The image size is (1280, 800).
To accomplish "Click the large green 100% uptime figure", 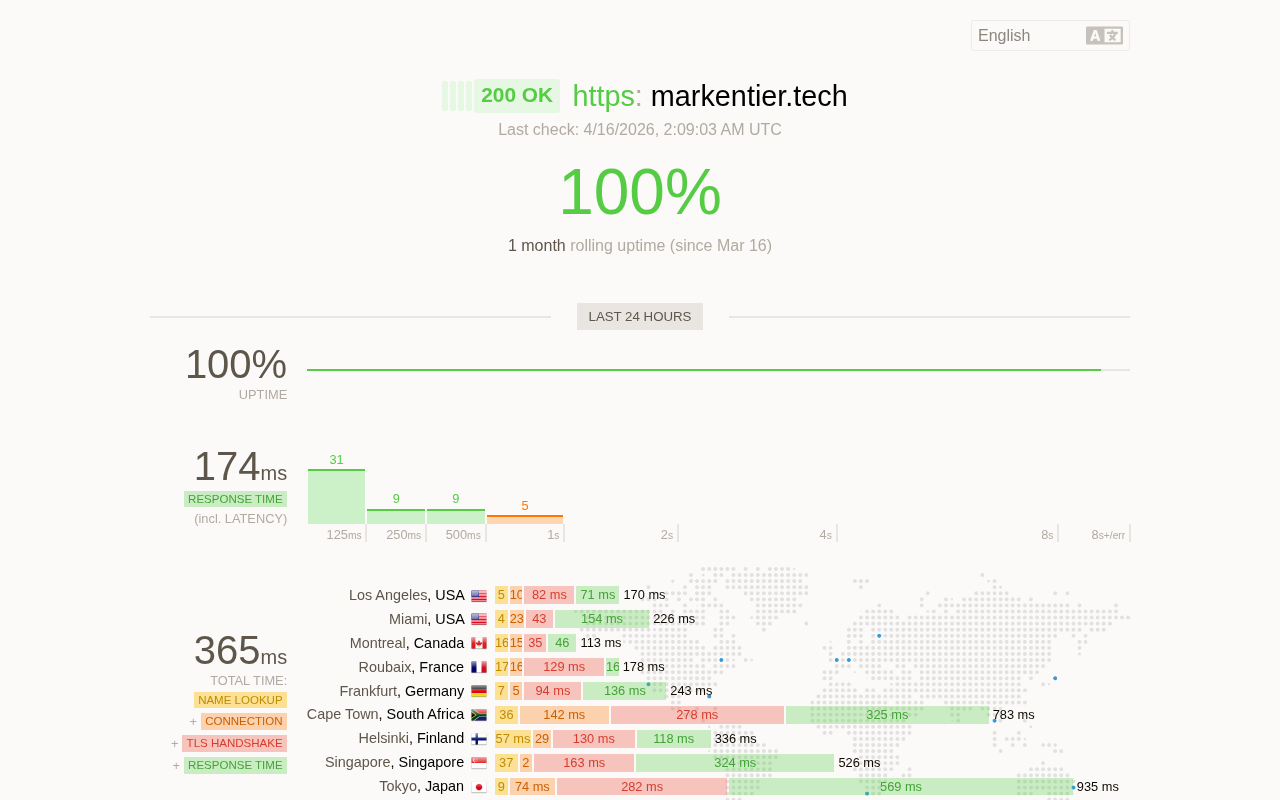I will (640, 191).
